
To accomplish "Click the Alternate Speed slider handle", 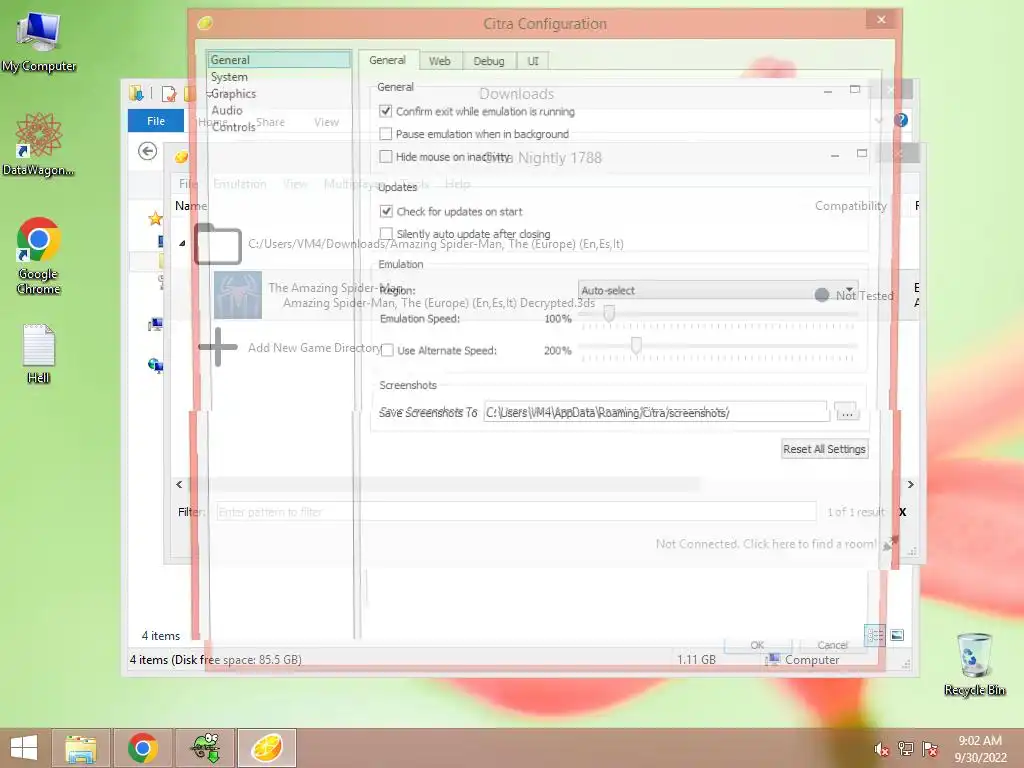I will (x=636, y=345).
